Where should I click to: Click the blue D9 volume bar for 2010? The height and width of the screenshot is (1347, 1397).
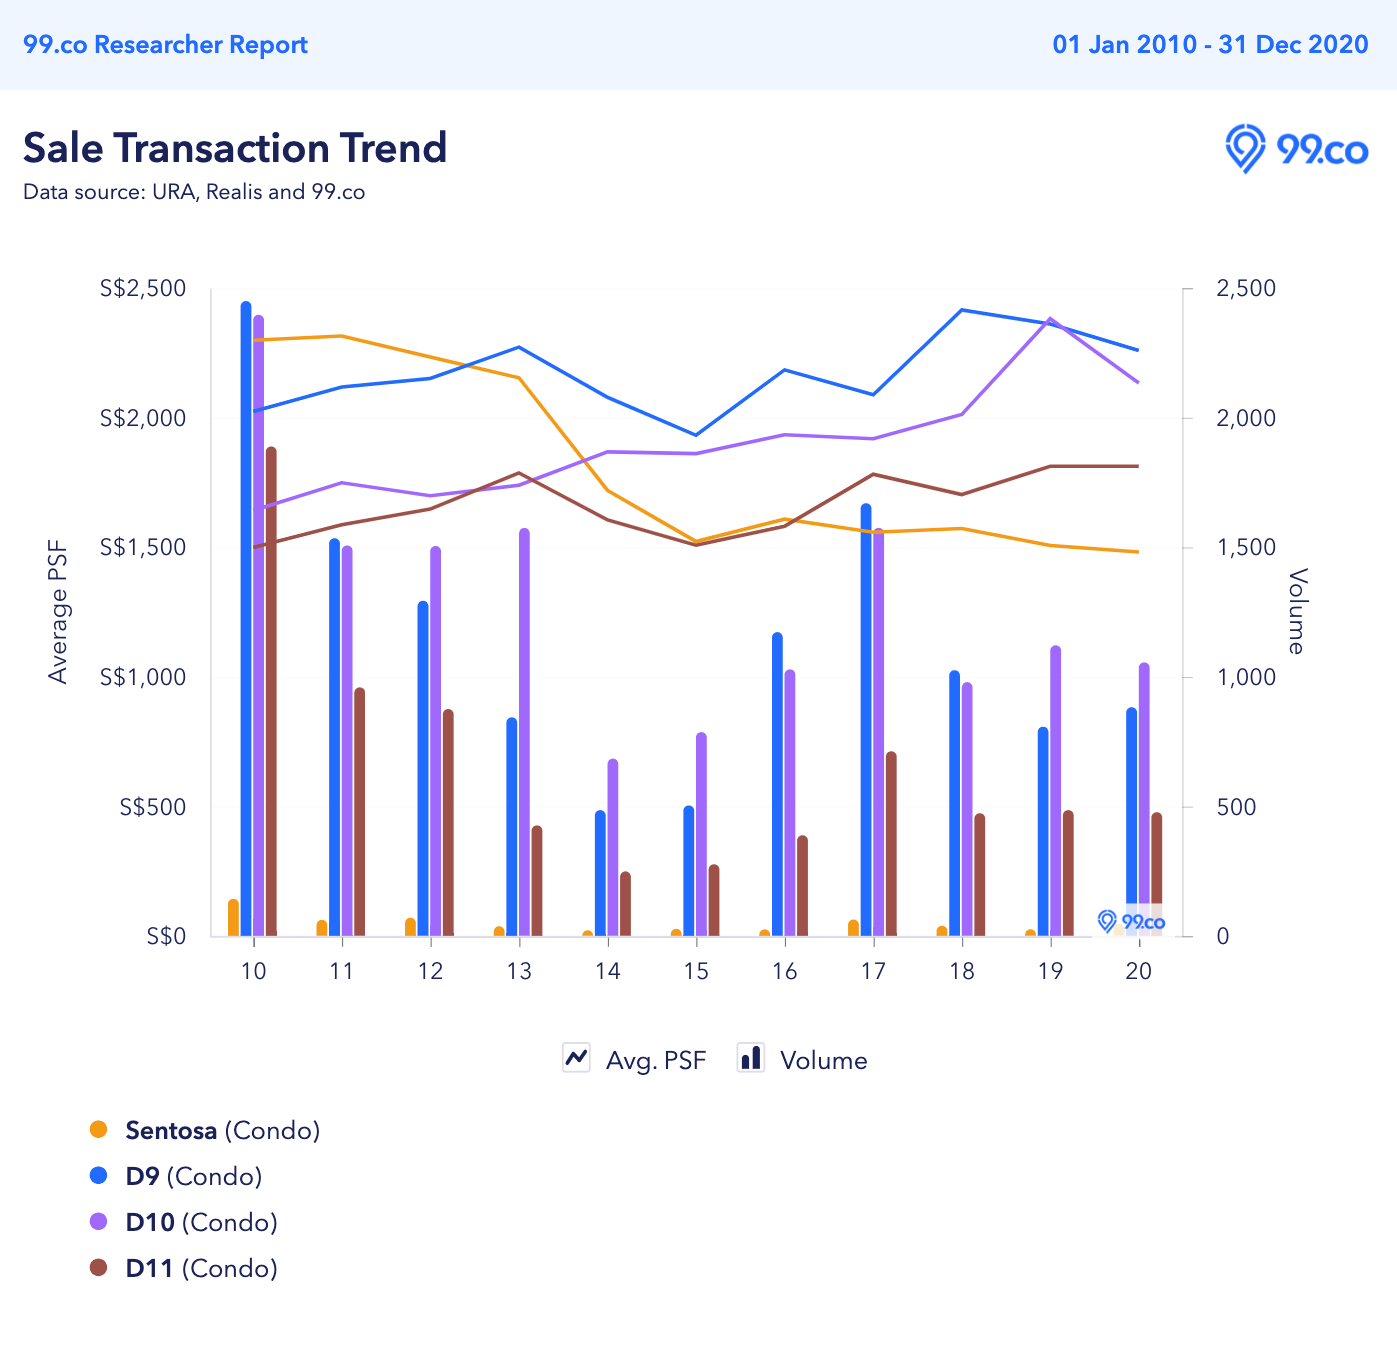pyautogui.click(x=246, y=619)
